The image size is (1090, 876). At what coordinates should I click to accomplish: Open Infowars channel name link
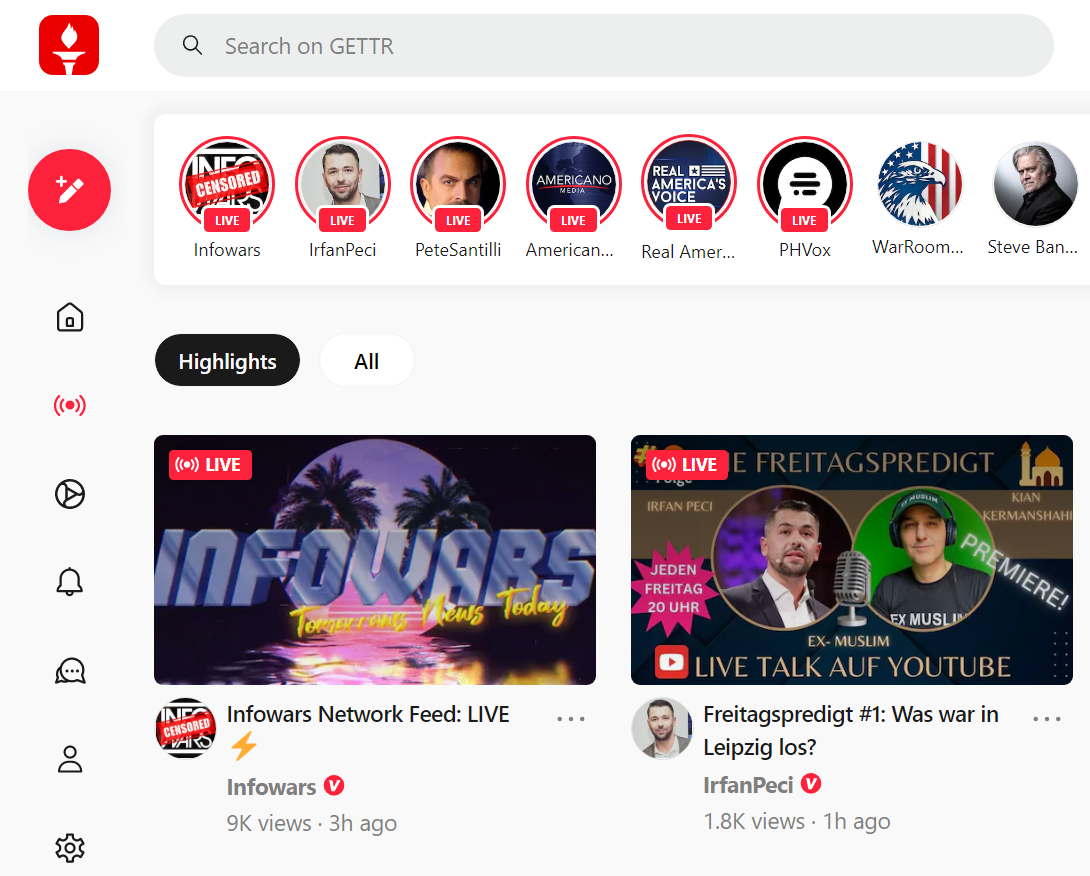271,787
